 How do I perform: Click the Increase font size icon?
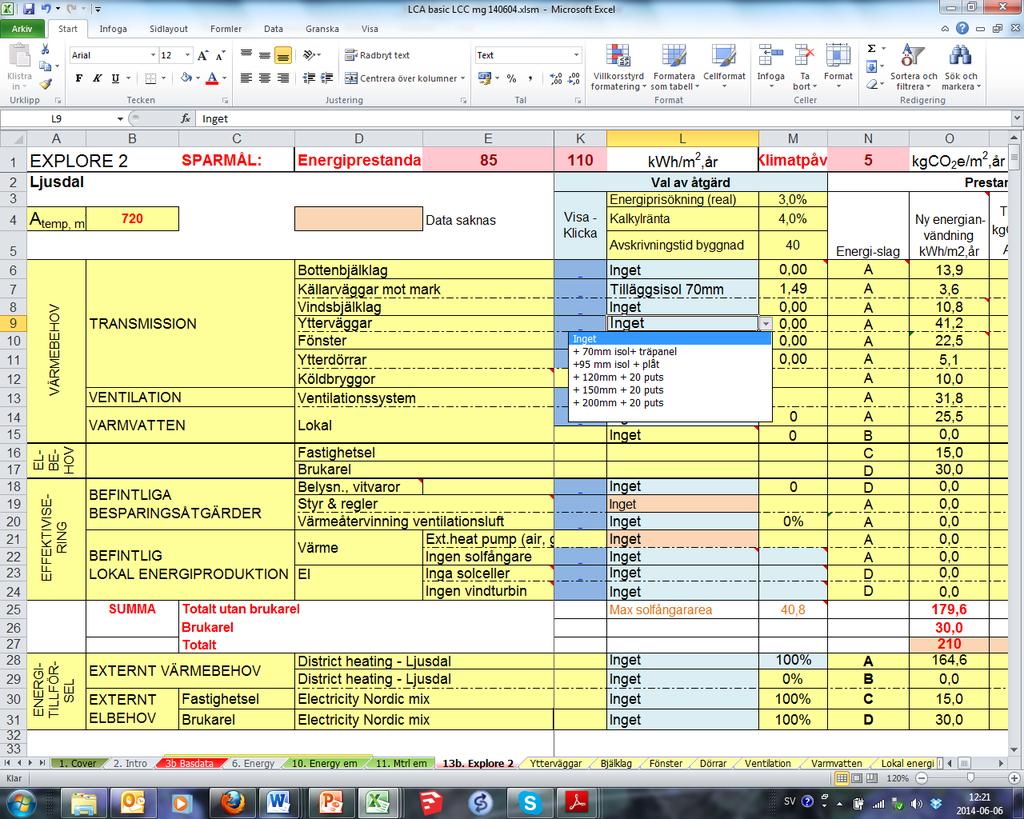tap(203, 56)
